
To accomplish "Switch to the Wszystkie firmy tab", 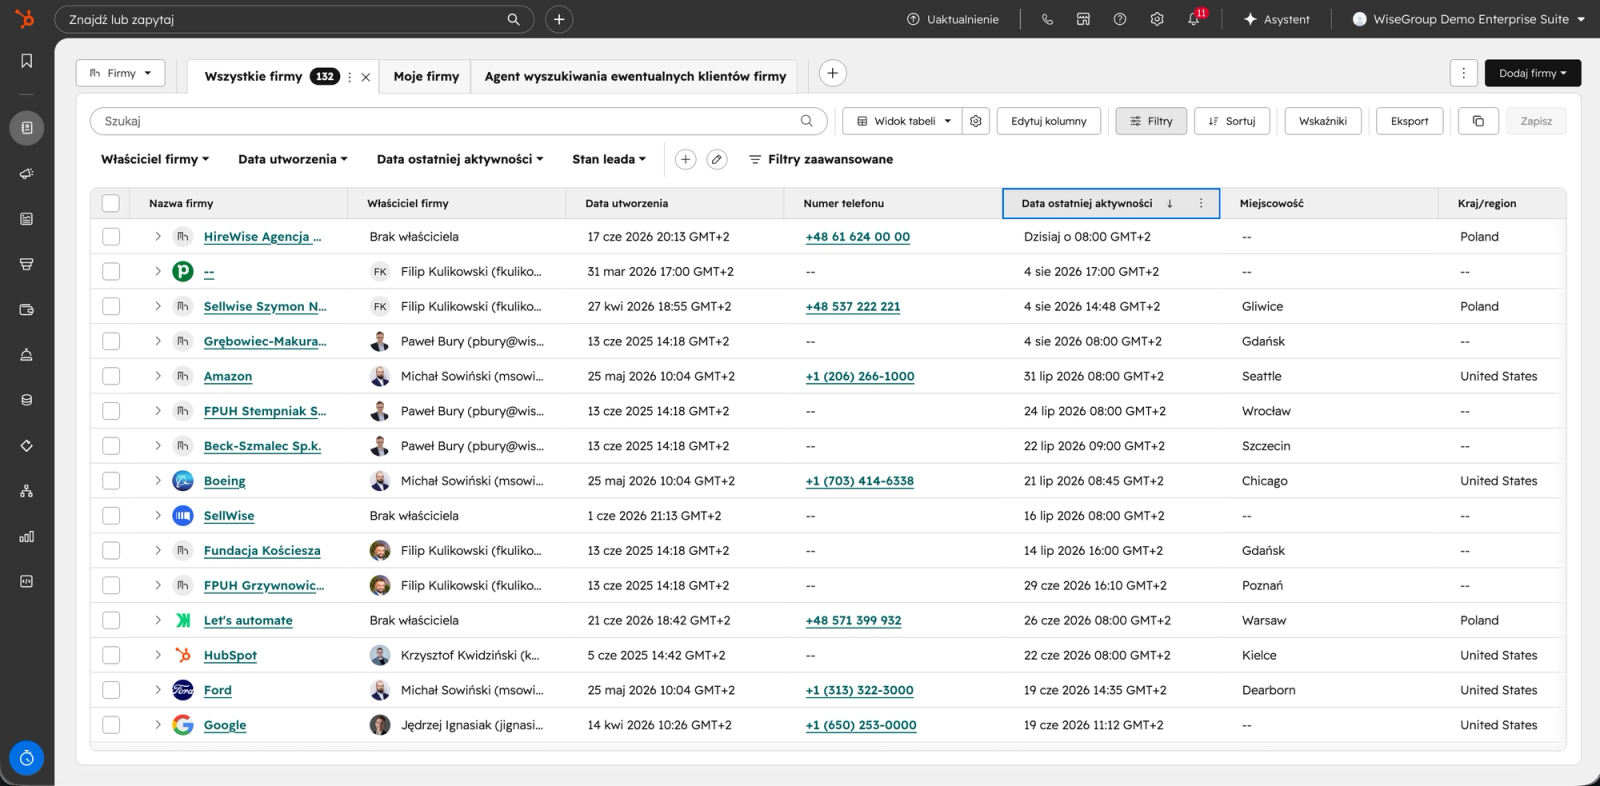I will click(253, 76).
